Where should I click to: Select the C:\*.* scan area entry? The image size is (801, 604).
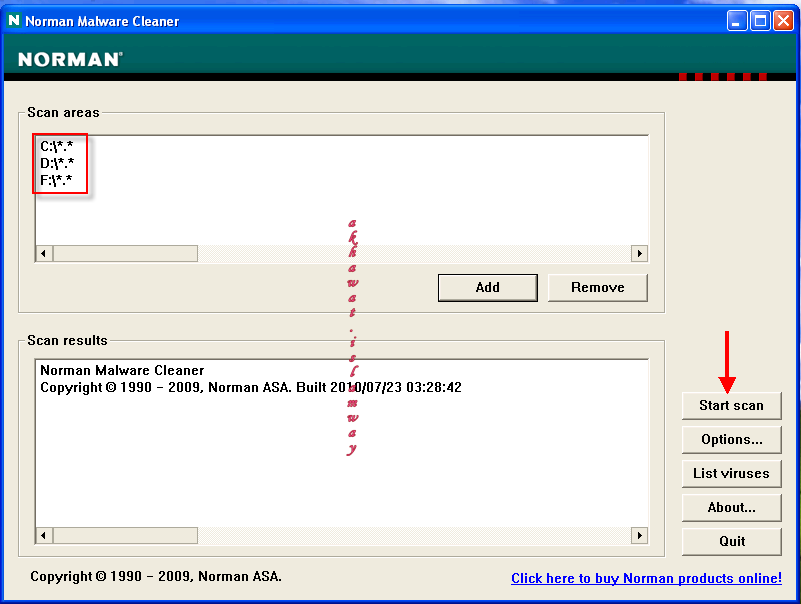(57, 147)
